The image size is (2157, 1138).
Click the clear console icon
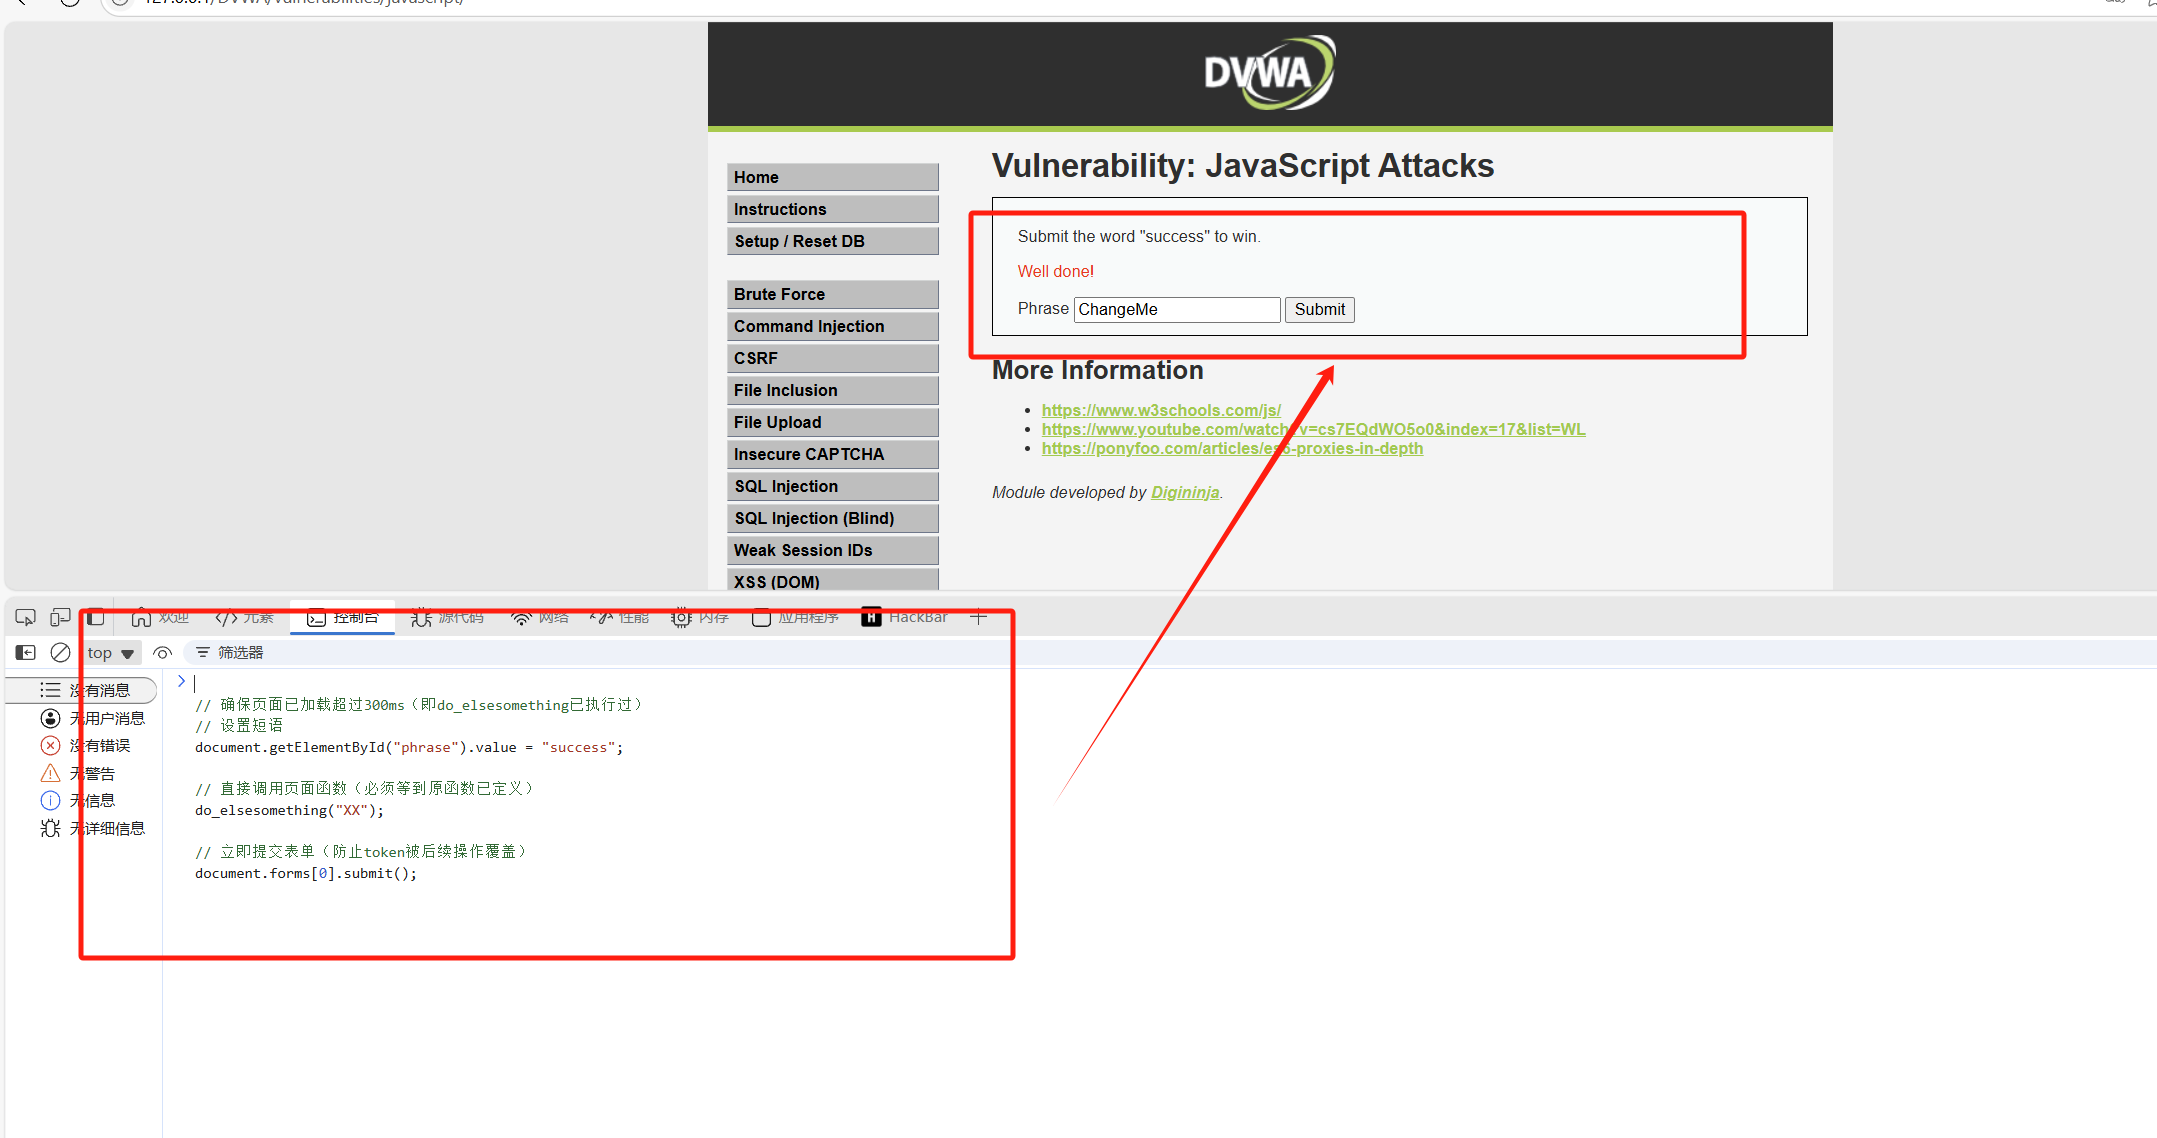[x=60, y=653]
